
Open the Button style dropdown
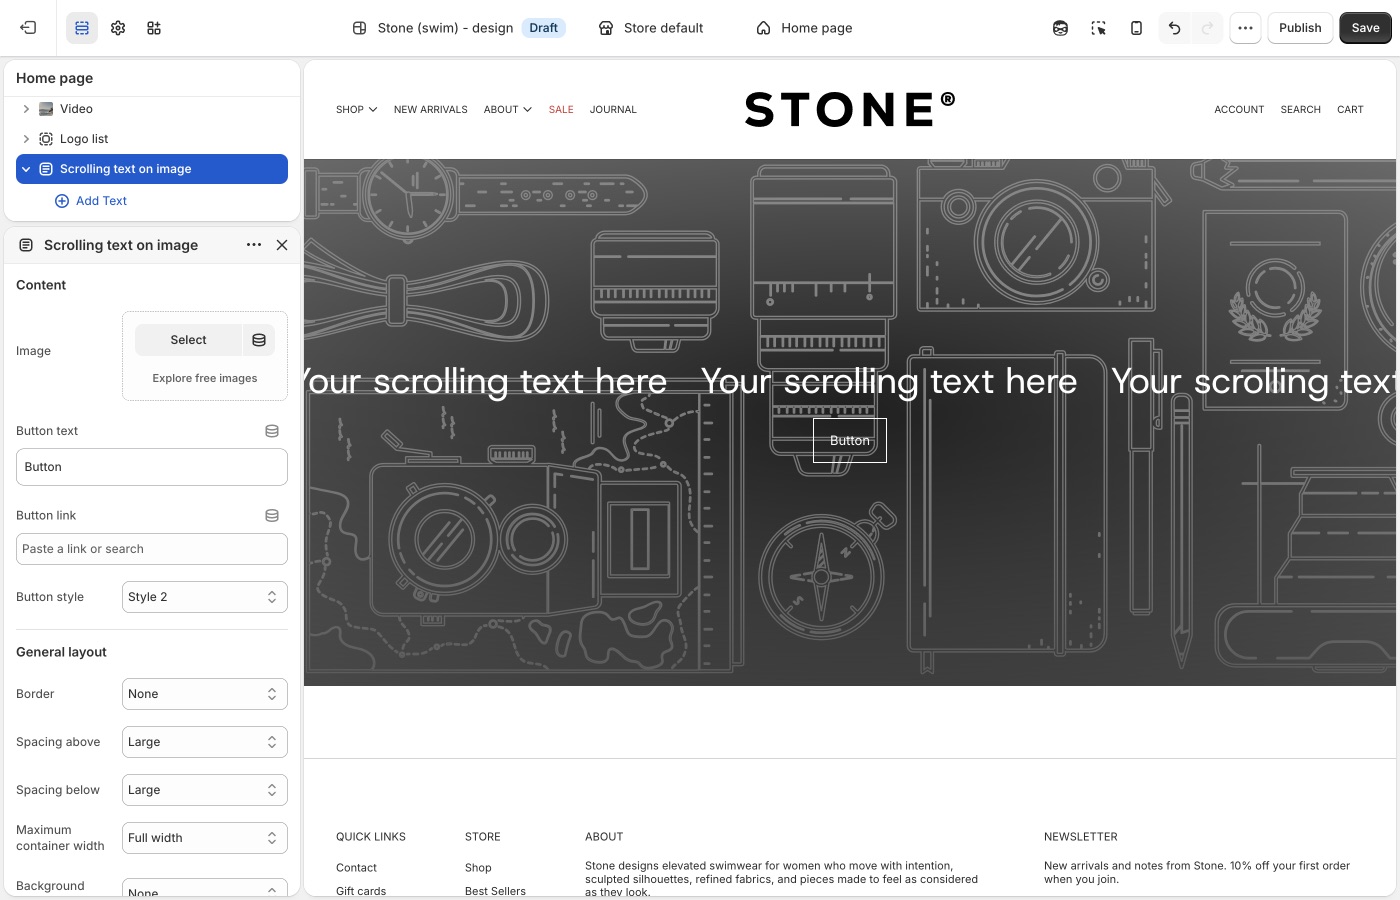[205, 597]
